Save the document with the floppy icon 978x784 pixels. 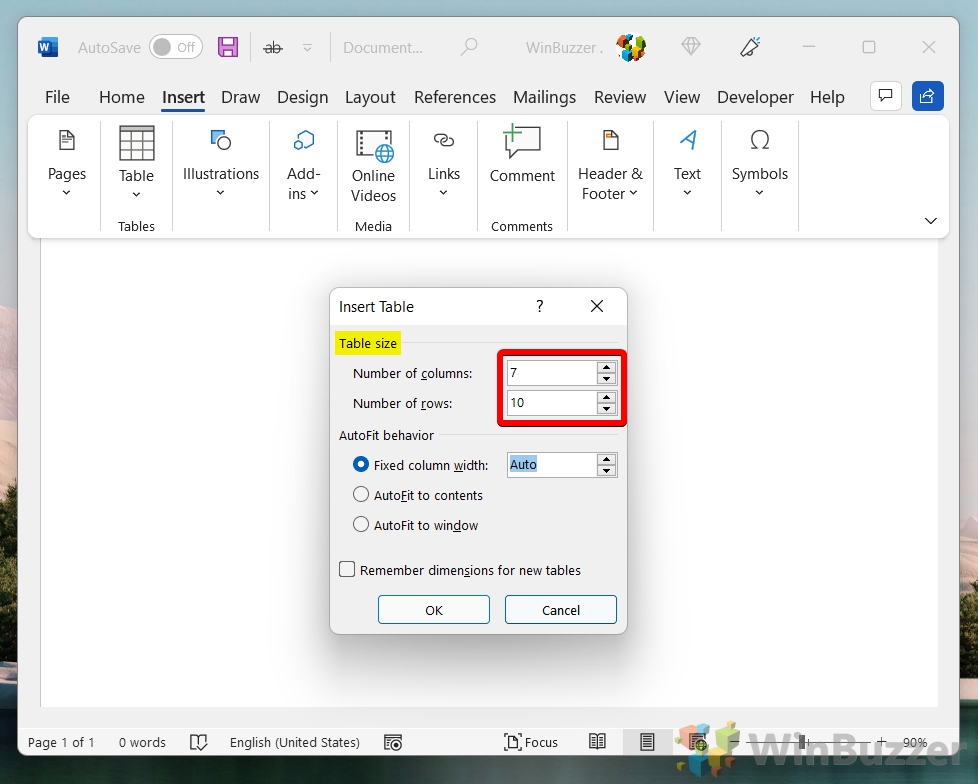(228, 47)
